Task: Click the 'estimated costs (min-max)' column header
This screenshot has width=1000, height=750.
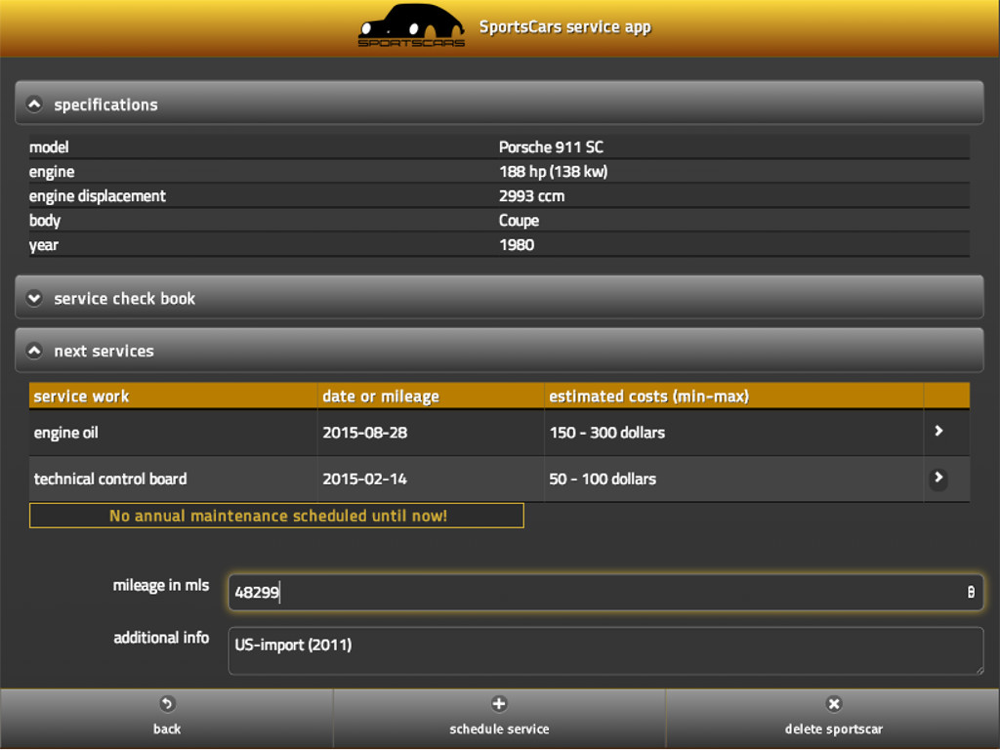Action: 734,396
